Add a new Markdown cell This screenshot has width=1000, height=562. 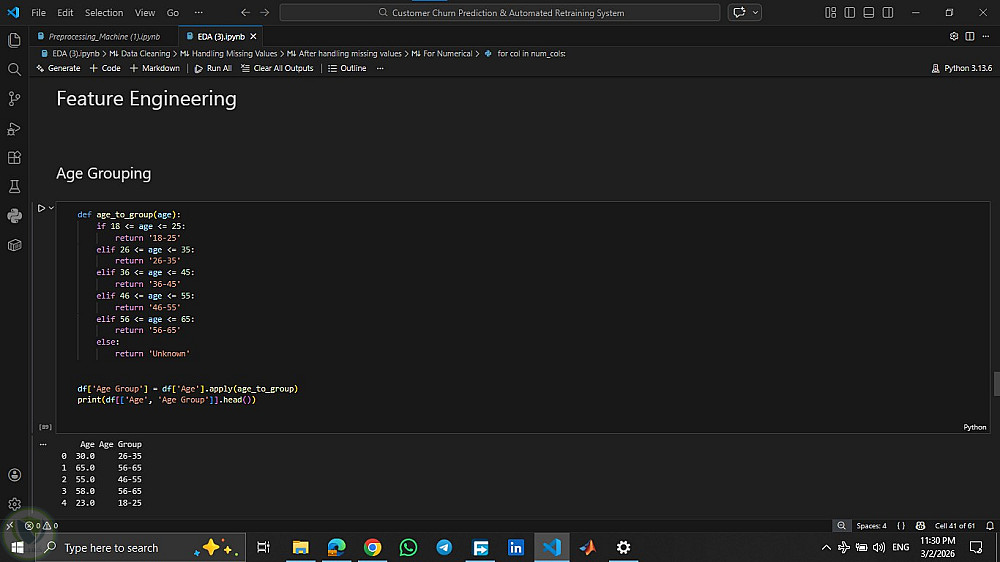[155, 68]
